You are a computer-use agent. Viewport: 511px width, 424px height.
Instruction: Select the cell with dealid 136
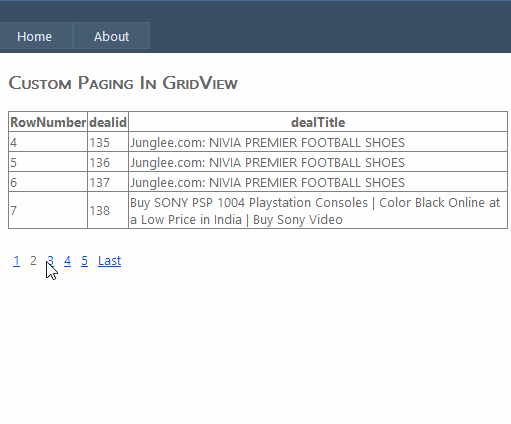click(108, 162)
